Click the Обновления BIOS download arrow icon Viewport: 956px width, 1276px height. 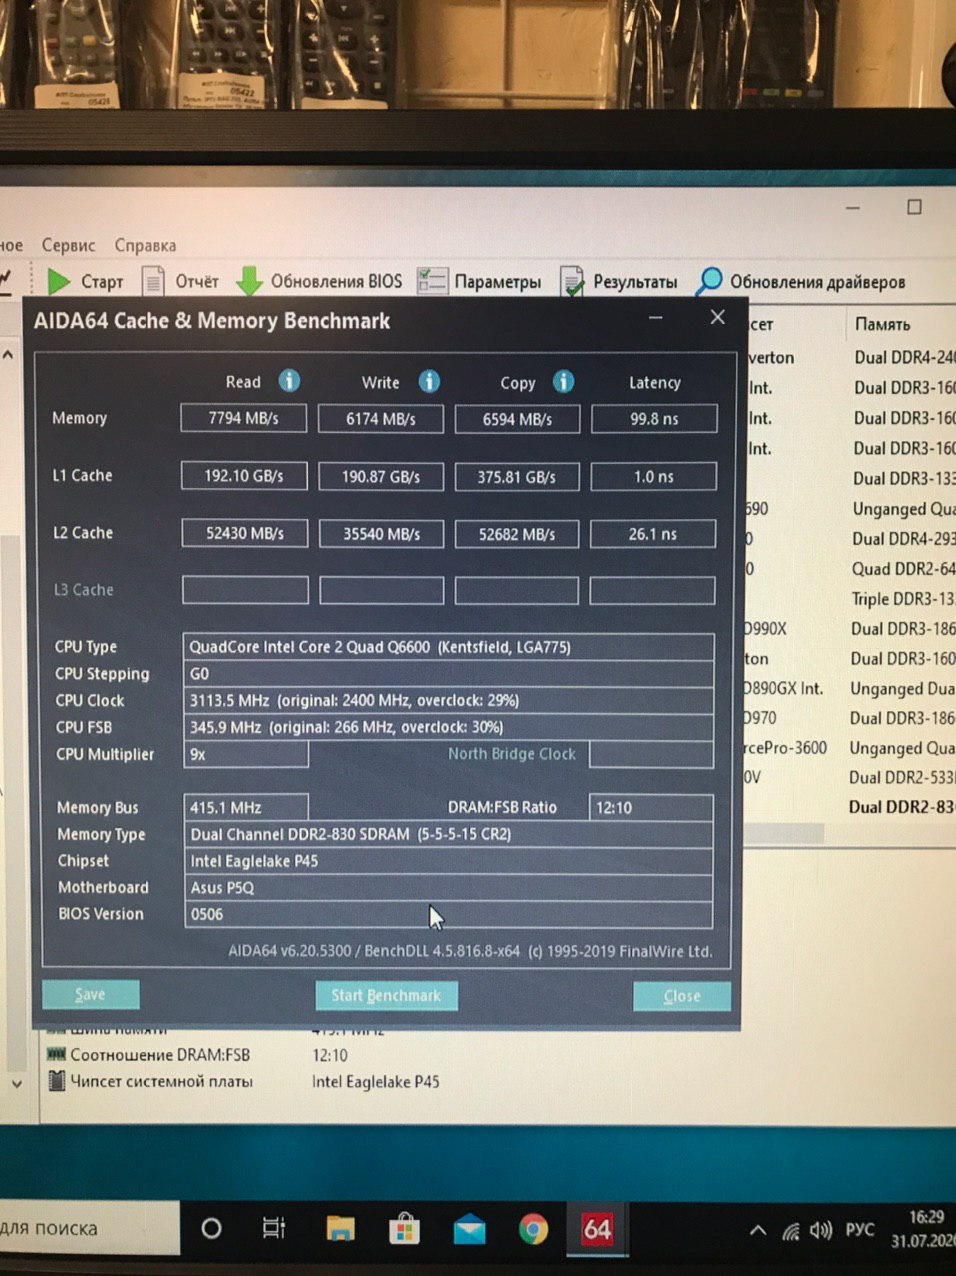[x=249, y=282]
